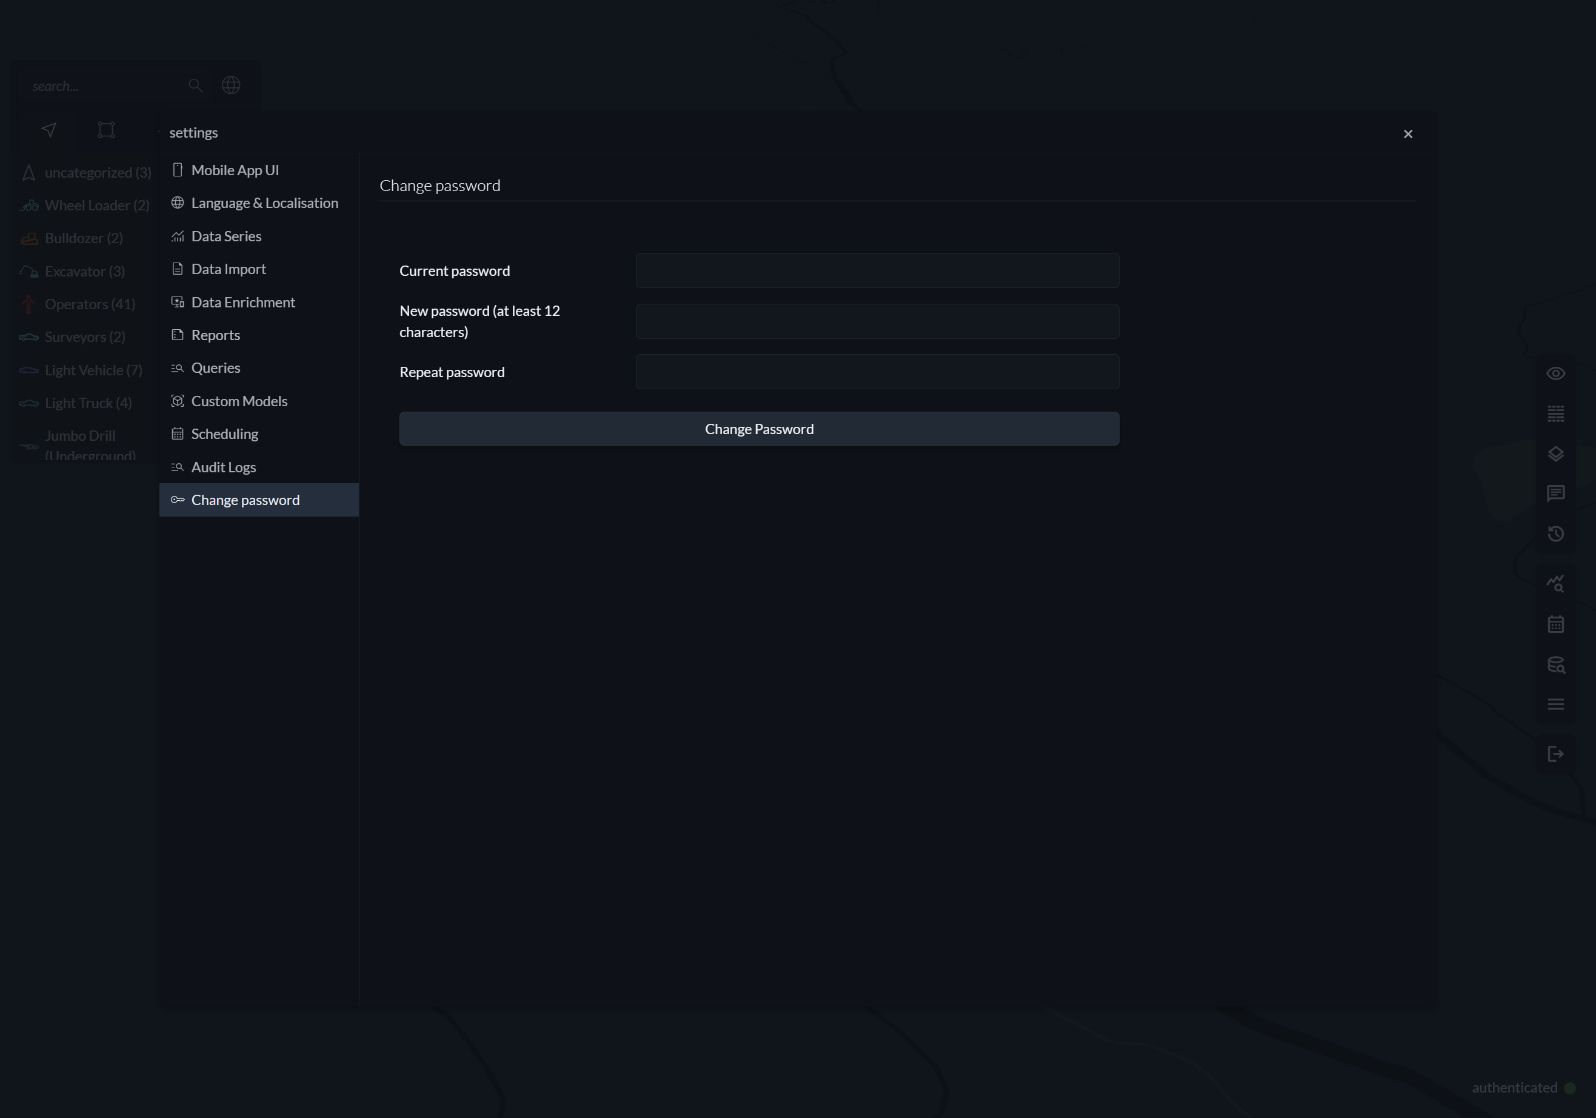The image size is (1596, 1118).
Task: Click the authenticated status text
Action: tap(1514, 1088)
